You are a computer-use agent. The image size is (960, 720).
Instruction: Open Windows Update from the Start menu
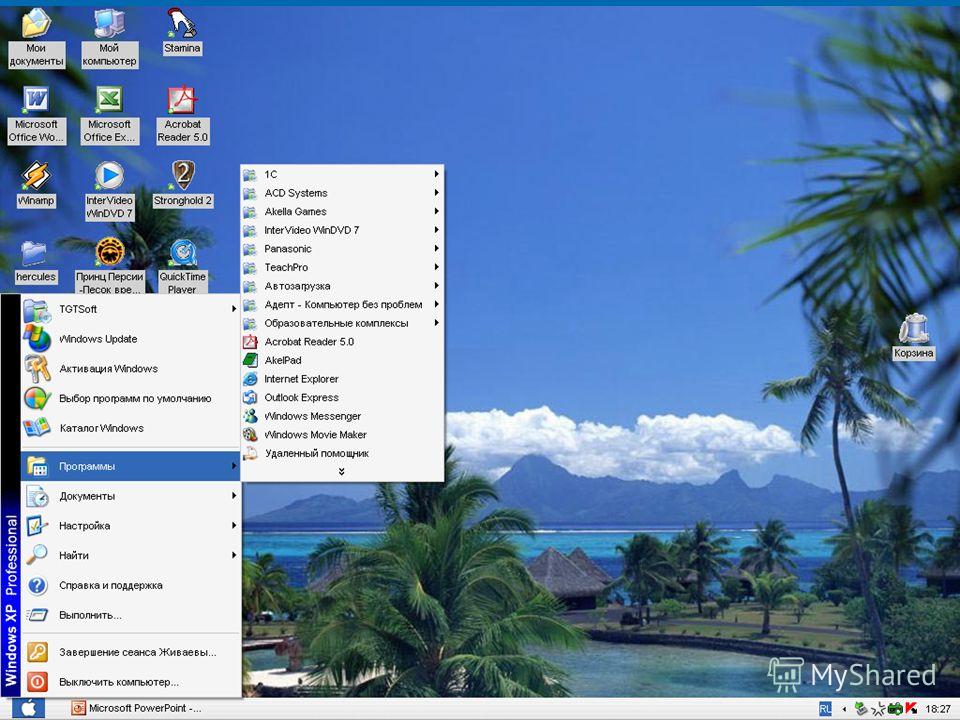(130, 339)
